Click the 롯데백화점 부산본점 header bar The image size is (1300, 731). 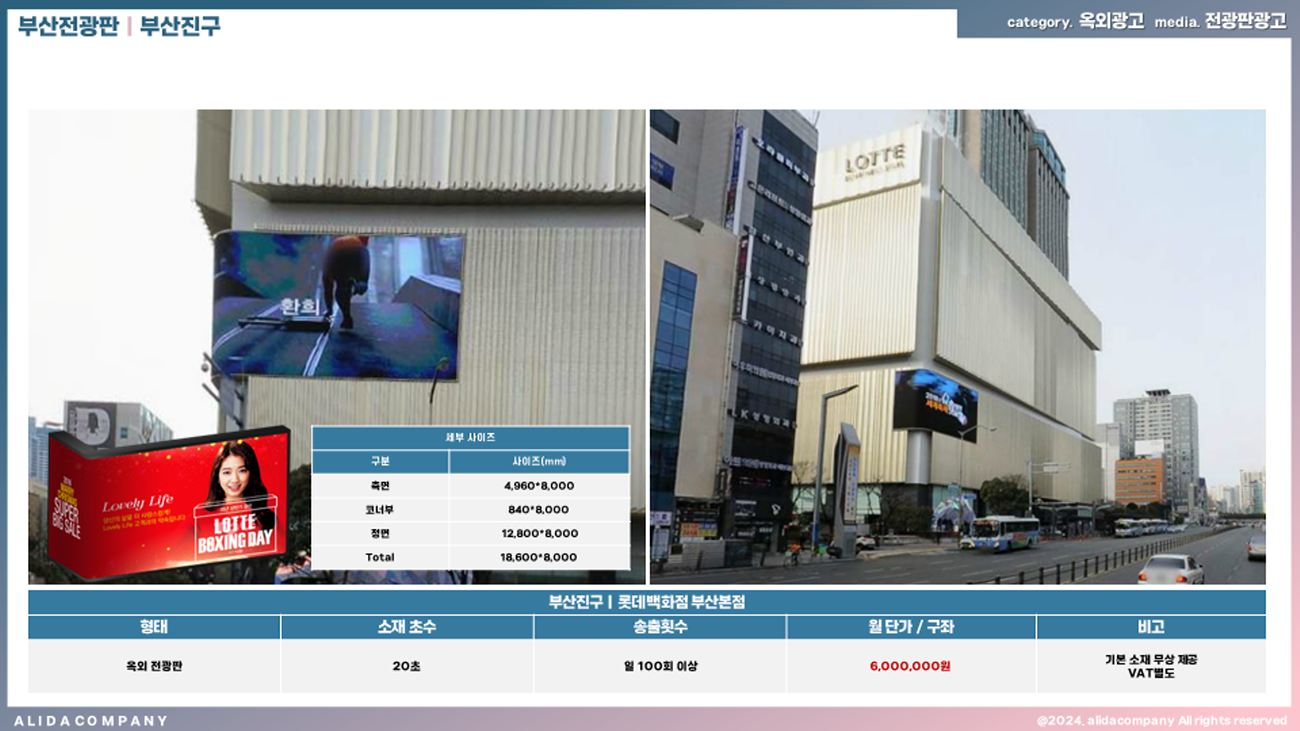point(646,602)
